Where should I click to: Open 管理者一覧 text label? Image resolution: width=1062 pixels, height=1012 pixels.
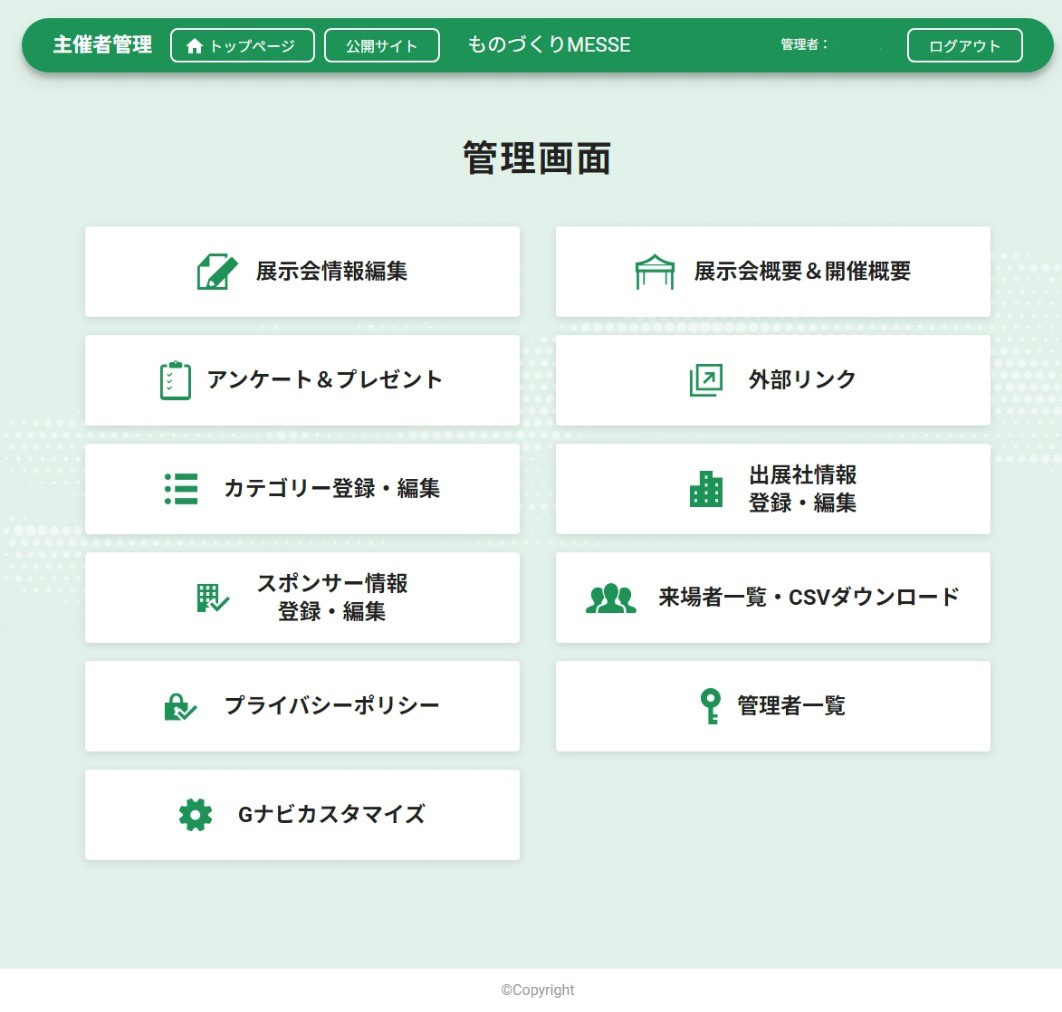pyautogui.click(x=792, y=705)
